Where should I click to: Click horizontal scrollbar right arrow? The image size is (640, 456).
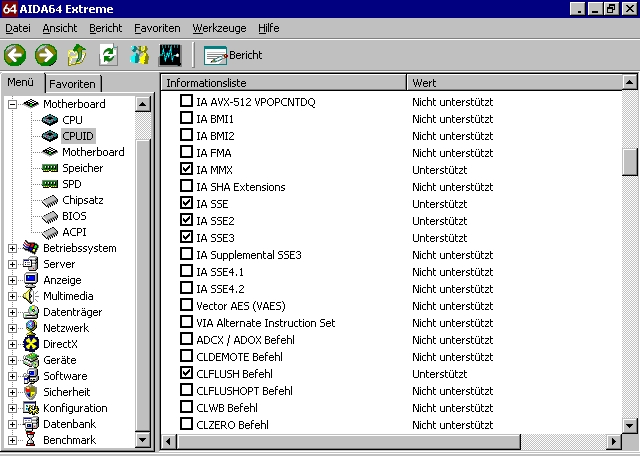pos(614,442)
